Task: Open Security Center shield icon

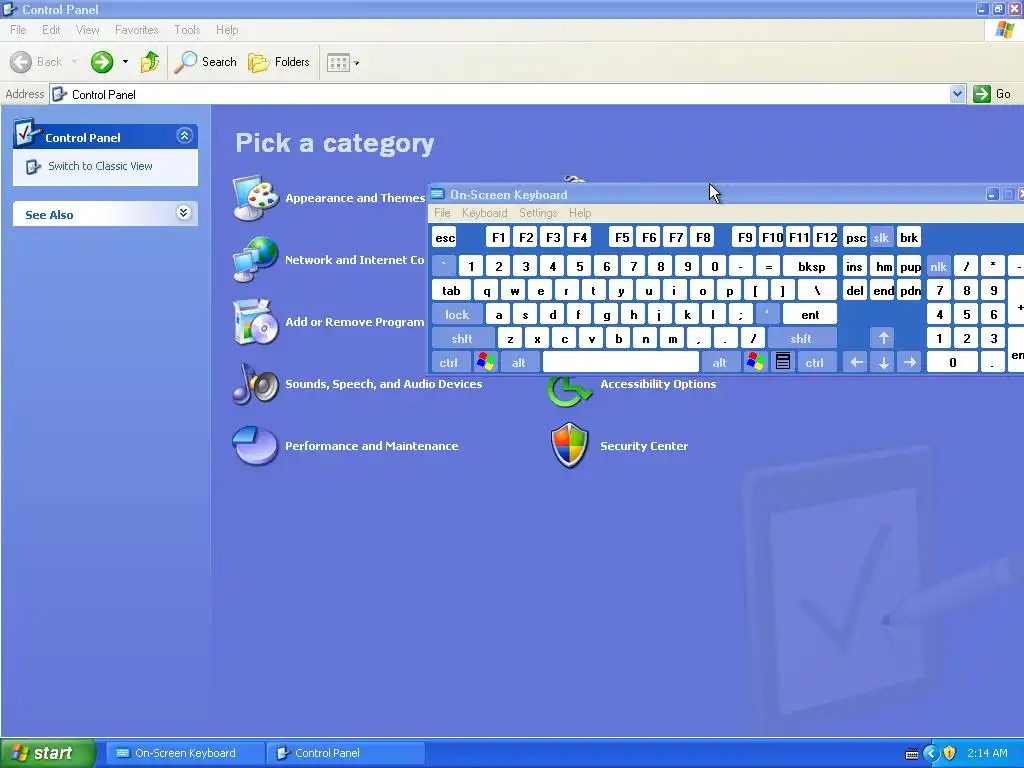Action: [569, 446]
